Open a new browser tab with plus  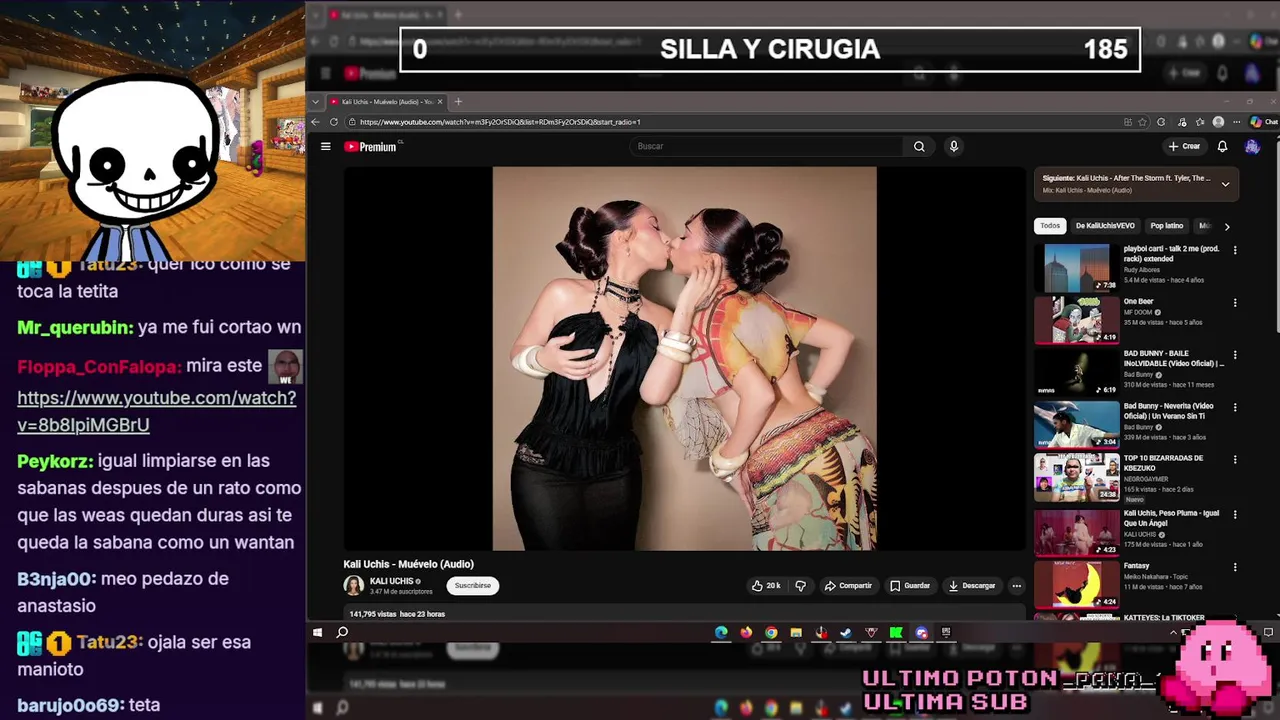458,102
